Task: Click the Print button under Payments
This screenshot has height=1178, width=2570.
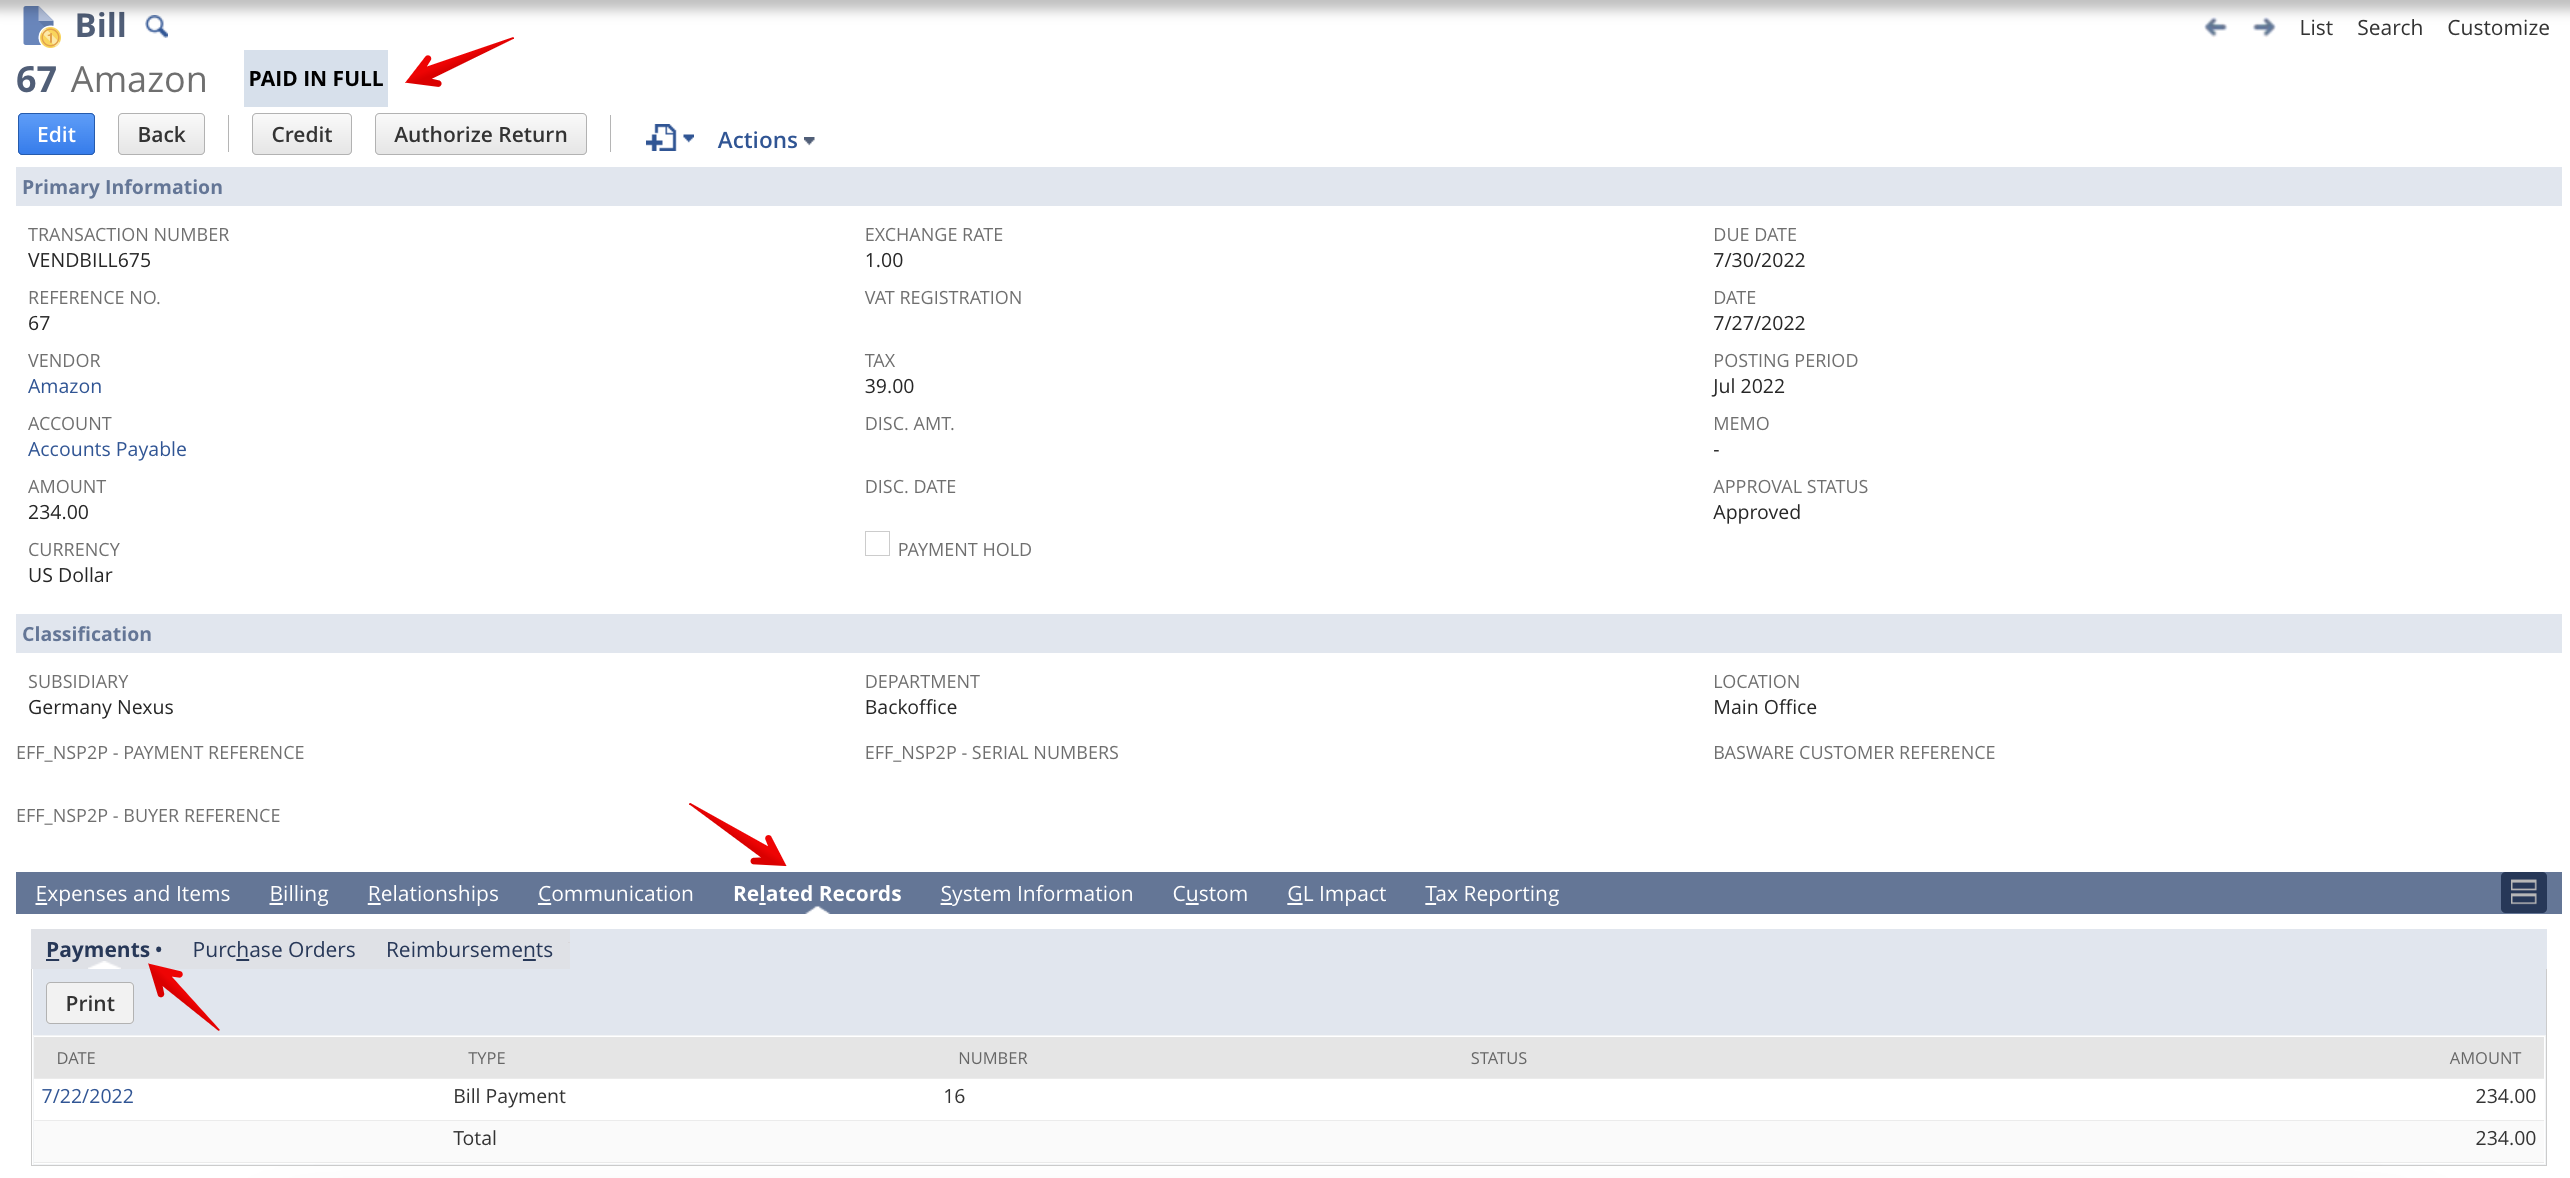Action: [90, 1003]
